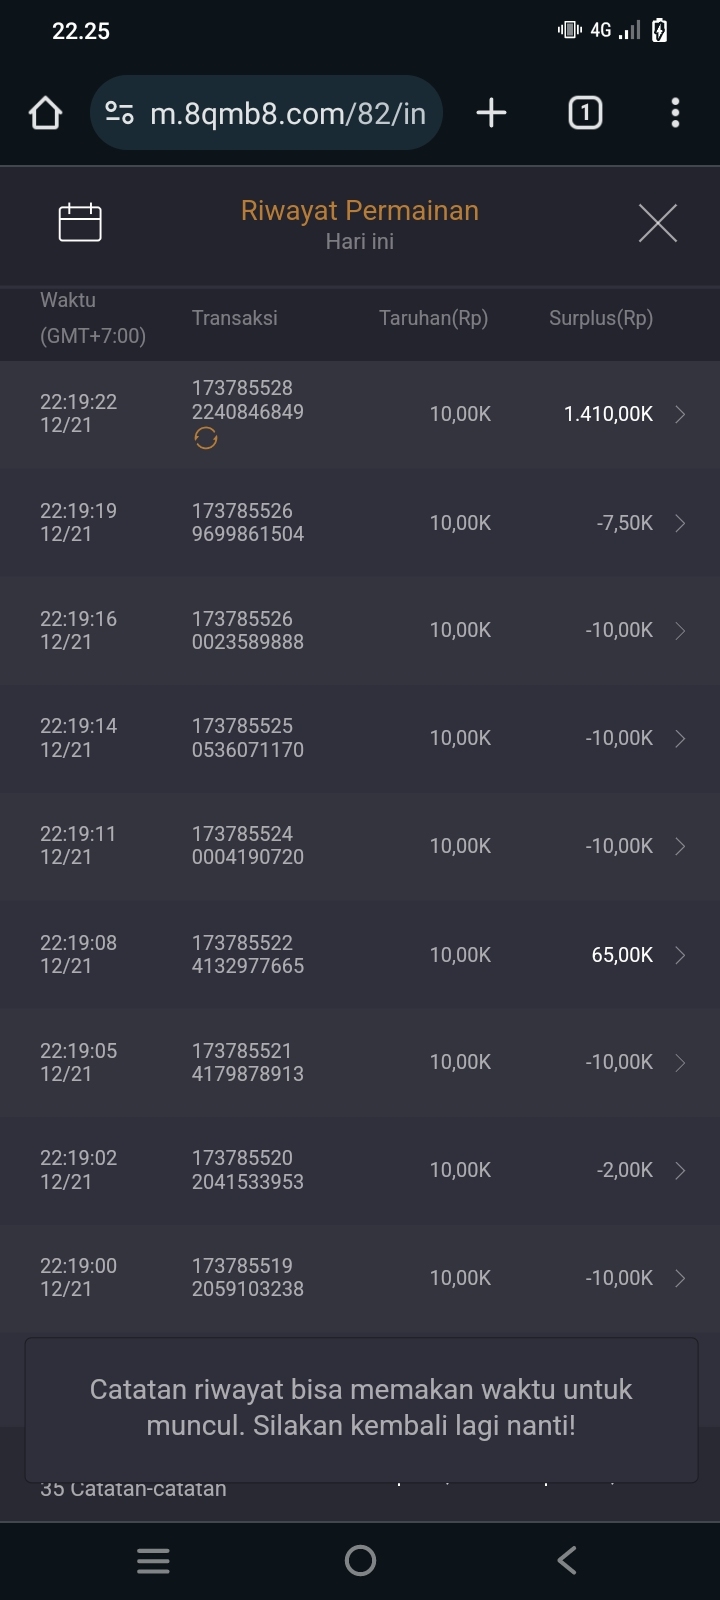This screenshot has width=720, height=1600.
Task: Open a new browser tab
Action: (x=491, y=113)
